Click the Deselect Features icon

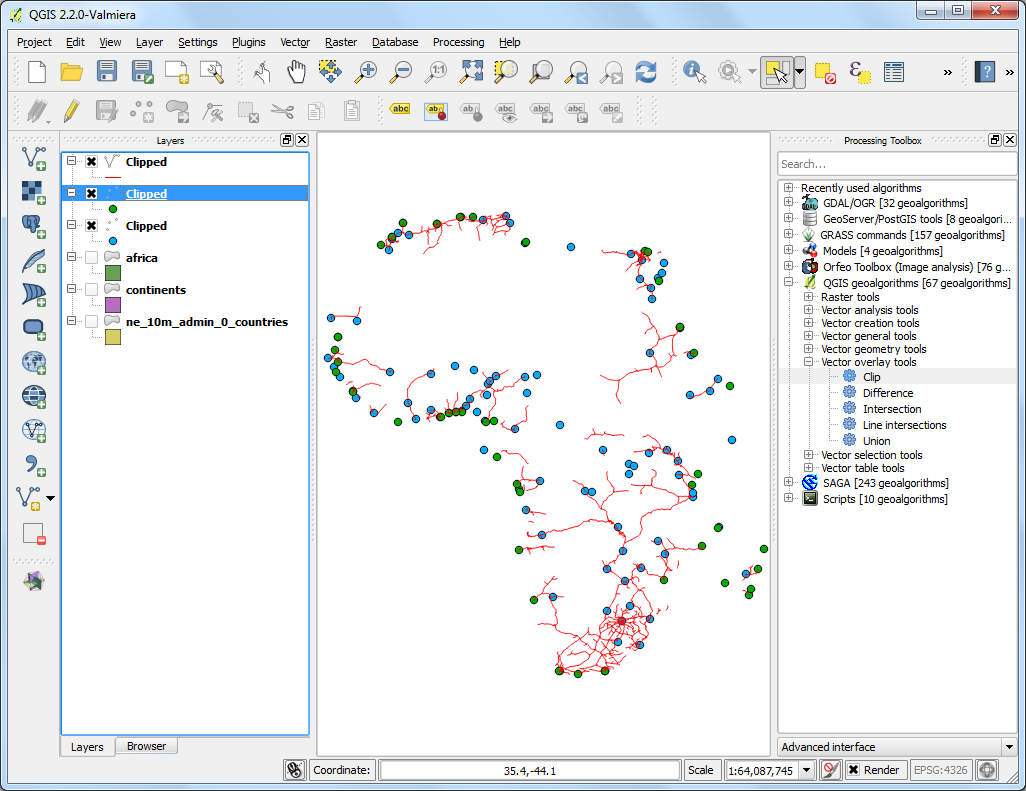click(825, 72)
